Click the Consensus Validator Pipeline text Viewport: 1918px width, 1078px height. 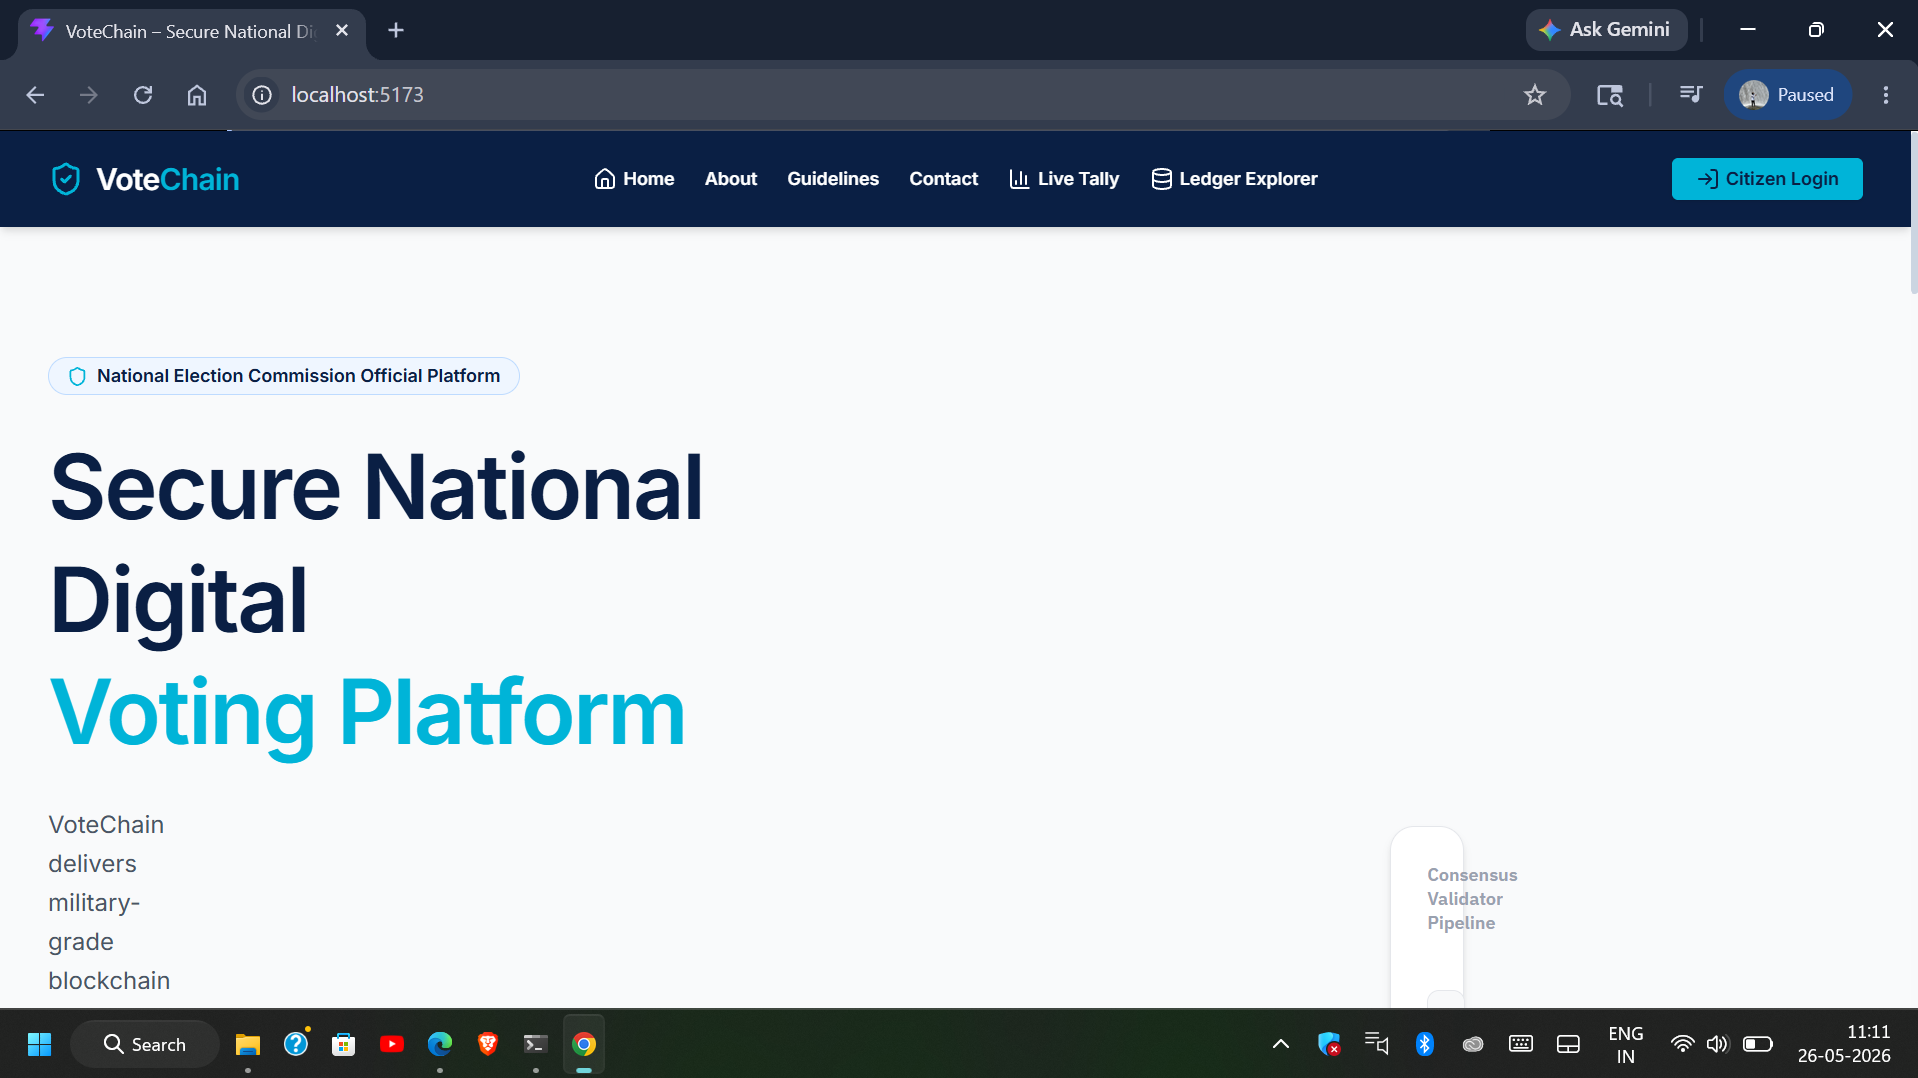(1472, 899)
